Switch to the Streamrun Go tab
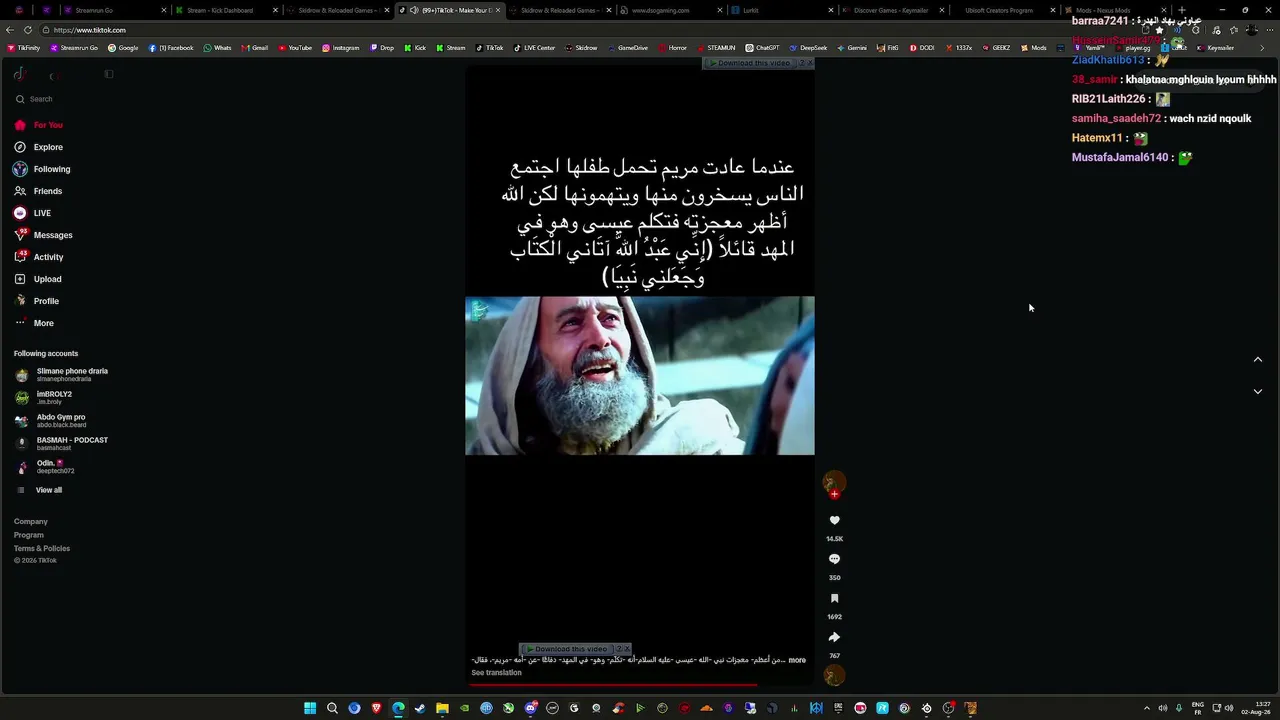This screenshot has height=720, width=1280. [x=113, y=10]
